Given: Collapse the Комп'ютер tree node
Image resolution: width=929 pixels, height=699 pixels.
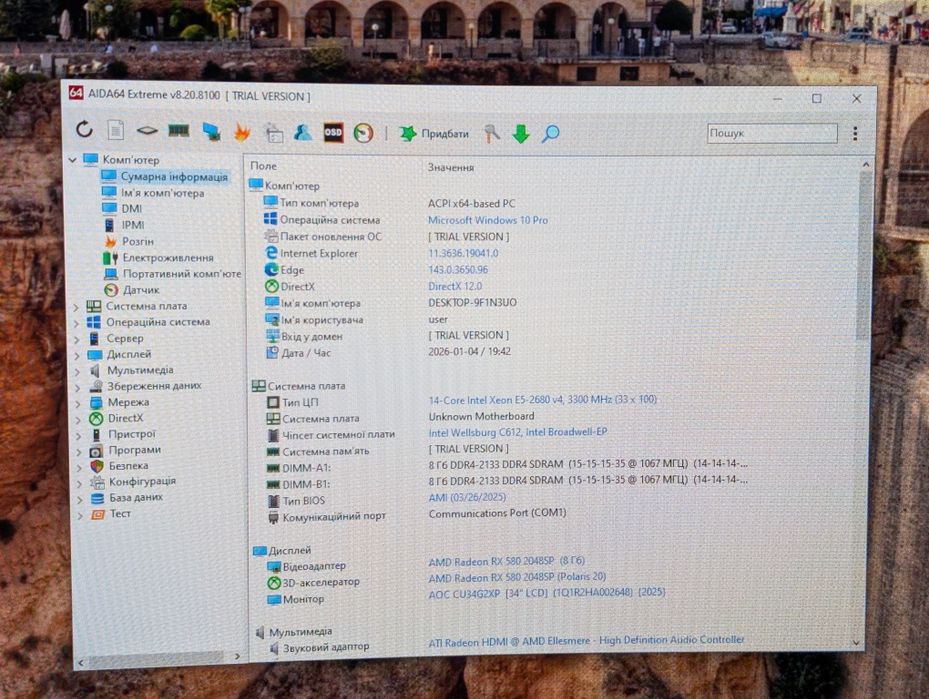Looking at the screenshot, I should tap(73, 159).
